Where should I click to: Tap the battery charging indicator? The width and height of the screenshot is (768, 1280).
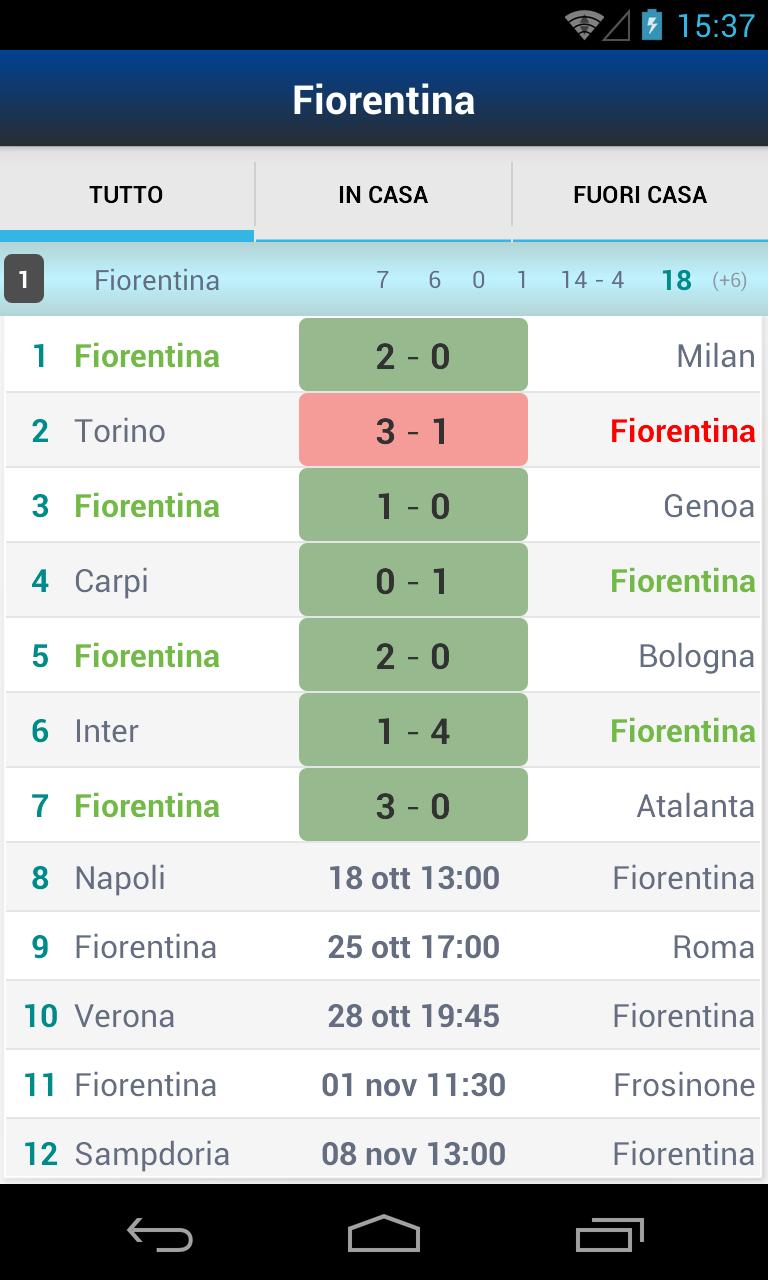click(653, 22)
